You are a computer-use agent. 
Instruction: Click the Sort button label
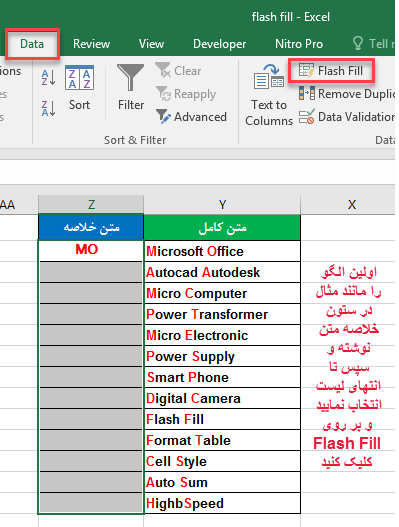(x=79, y=105)
